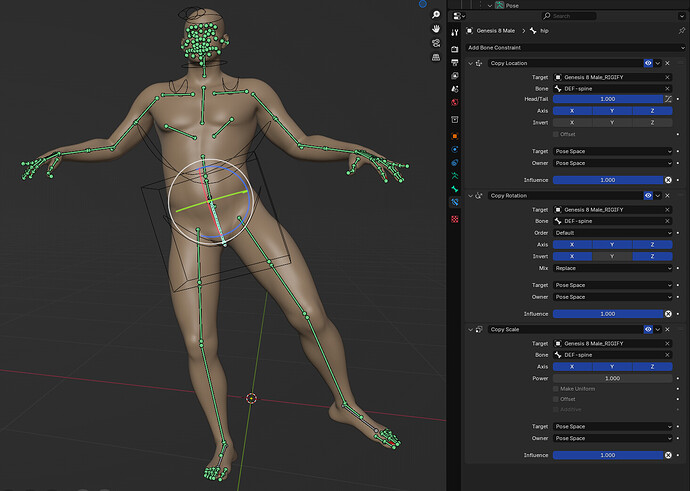Open the checkered Texture properties tab
Screen dimensions: 690x491
pyautogui.click(x=455, y=219)
